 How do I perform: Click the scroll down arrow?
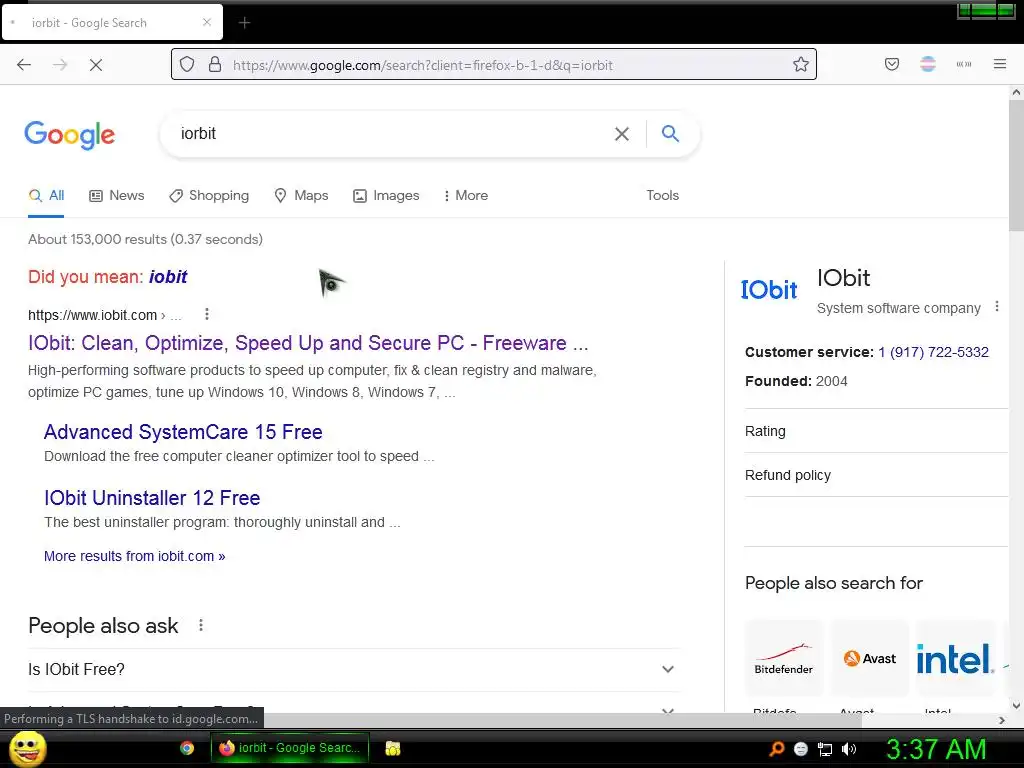point(1016,705)
